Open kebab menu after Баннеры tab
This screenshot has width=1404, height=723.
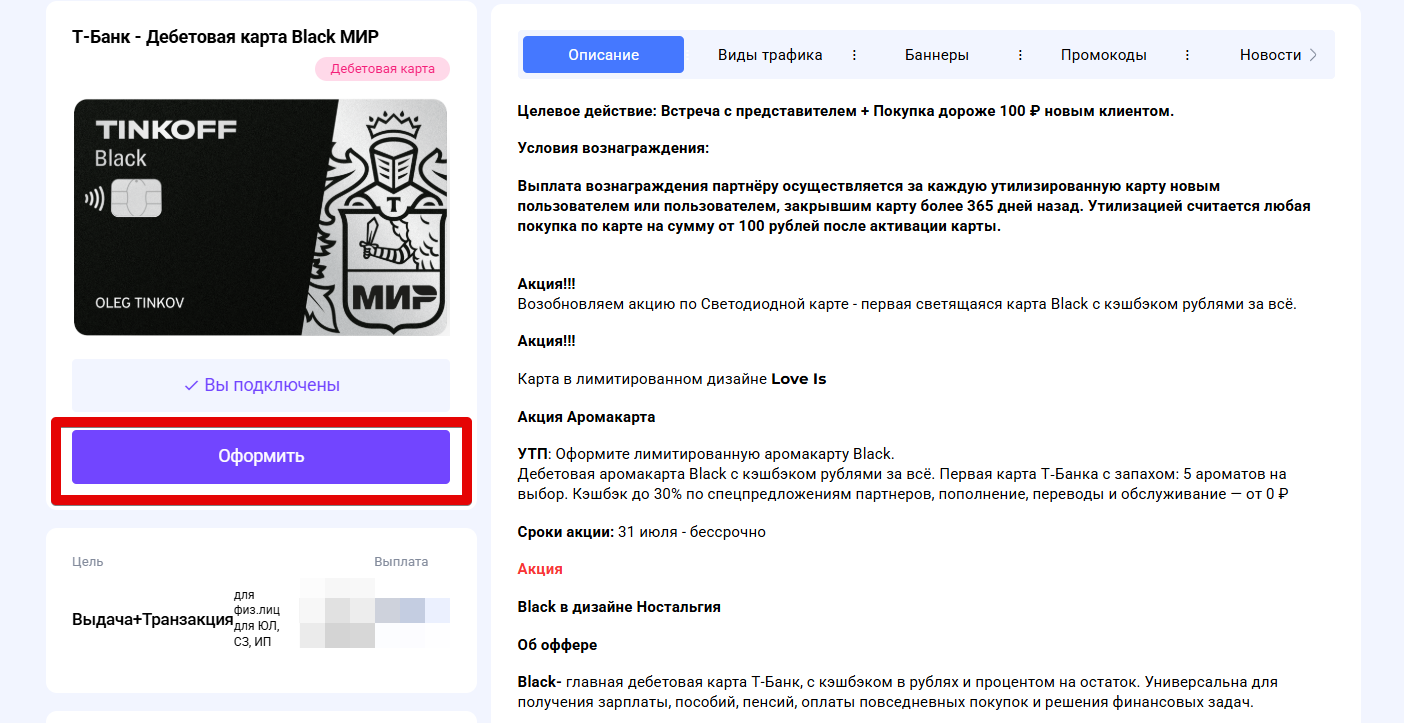pos(1020,55)
